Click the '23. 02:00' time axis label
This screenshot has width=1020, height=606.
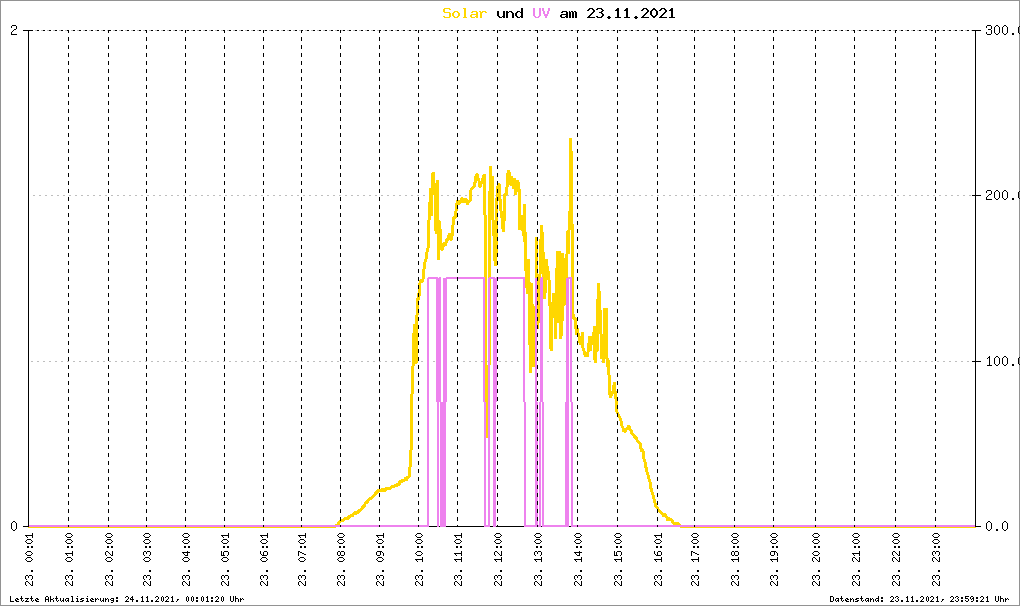tap(109, 560)
